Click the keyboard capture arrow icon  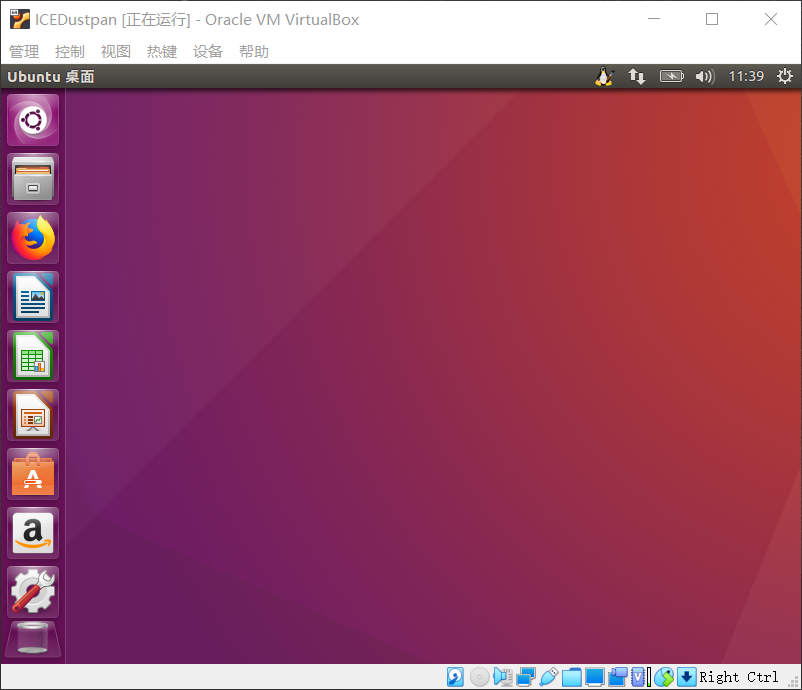(686, 677)
